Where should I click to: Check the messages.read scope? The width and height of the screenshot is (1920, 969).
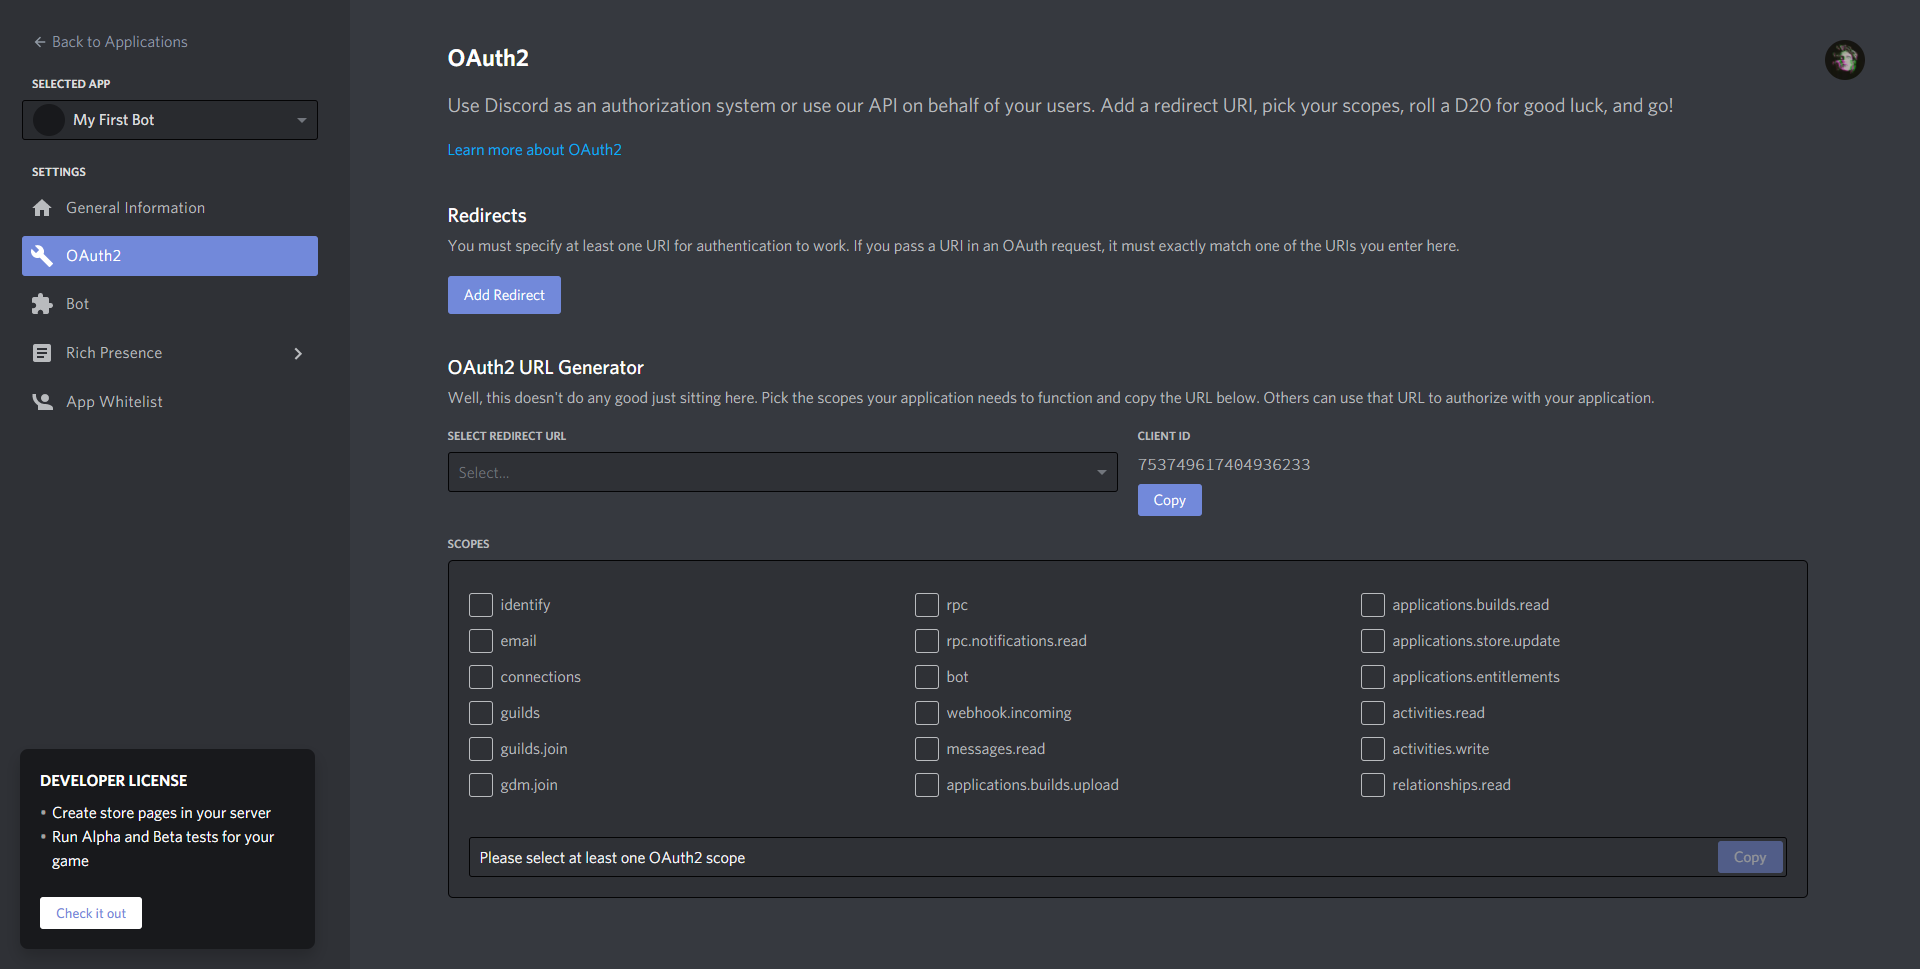click(927, 749)
